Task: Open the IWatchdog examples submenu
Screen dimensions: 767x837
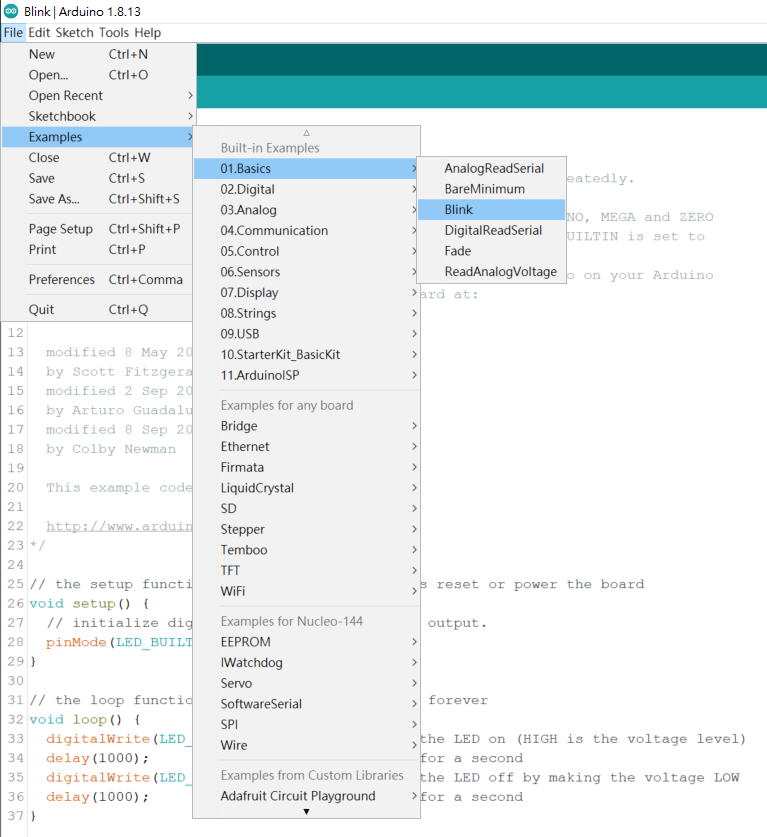Action: 306,663
